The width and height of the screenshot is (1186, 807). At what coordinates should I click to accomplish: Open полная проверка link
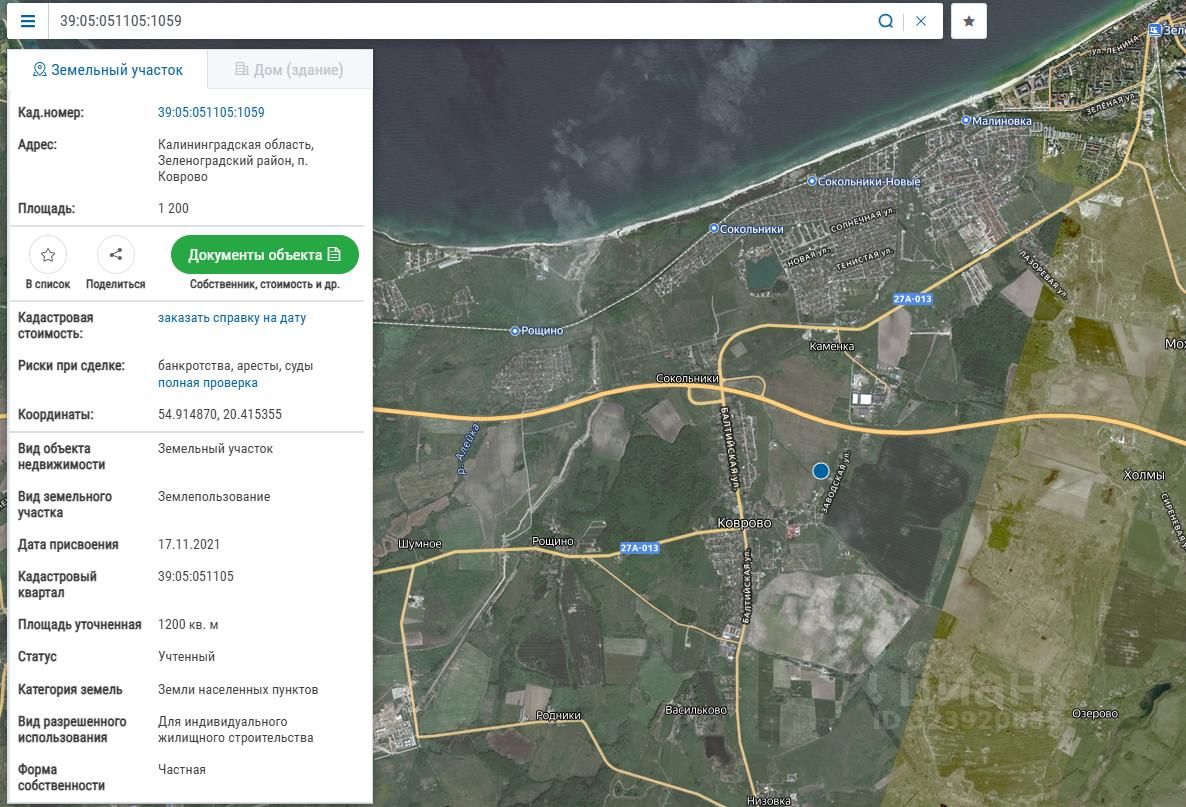(208, 383)
